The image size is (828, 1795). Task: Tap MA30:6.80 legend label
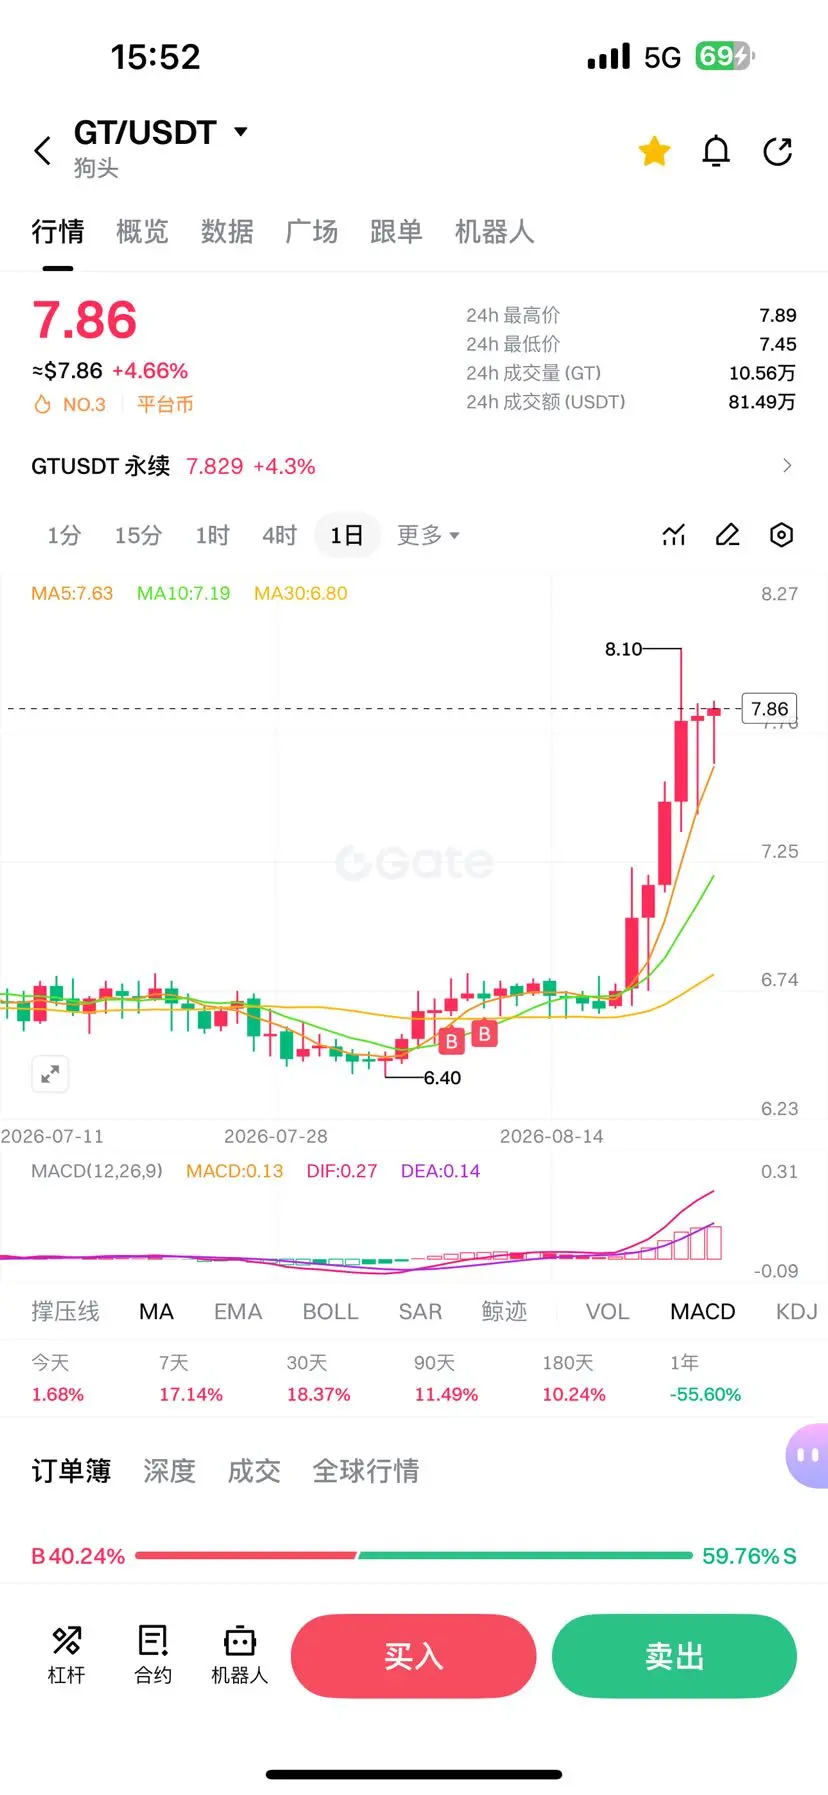(x=301, y=593)
